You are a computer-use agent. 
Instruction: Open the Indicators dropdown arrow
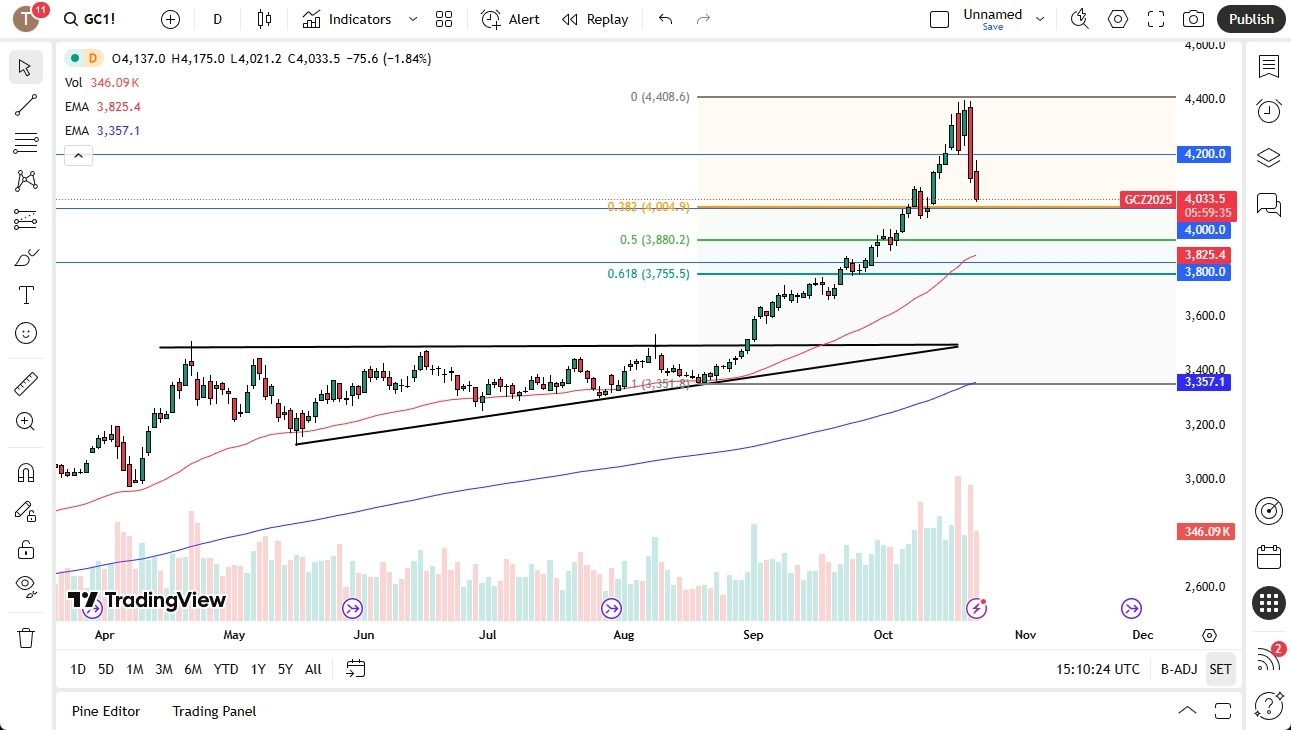pos(411,19)
